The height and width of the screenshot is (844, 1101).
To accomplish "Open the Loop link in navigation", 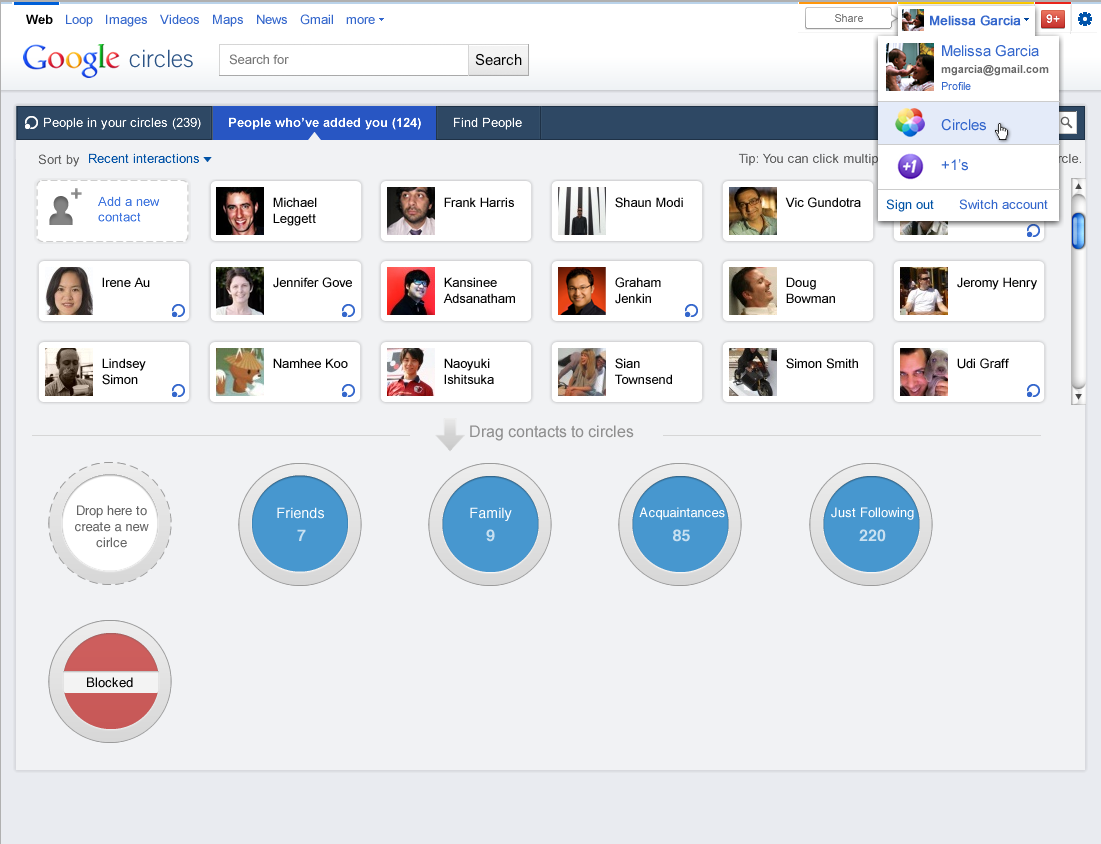I will pyautogui.click(x=79, y=20).
